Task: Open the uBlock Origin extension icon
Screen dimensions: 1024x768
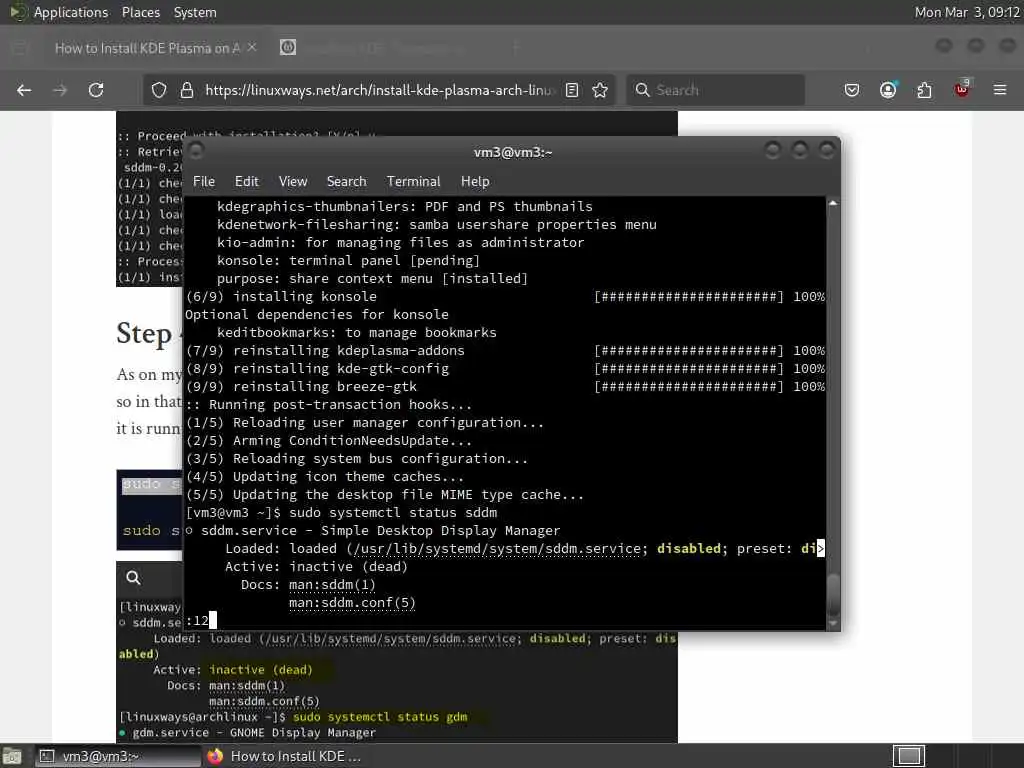Action: pos(962,89)
